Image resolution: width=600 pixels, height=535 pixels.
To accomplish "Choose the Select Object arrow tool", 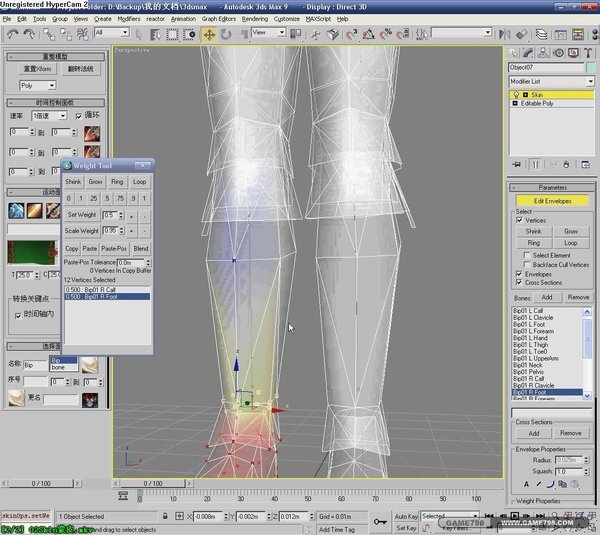I will tap(139, 35).
